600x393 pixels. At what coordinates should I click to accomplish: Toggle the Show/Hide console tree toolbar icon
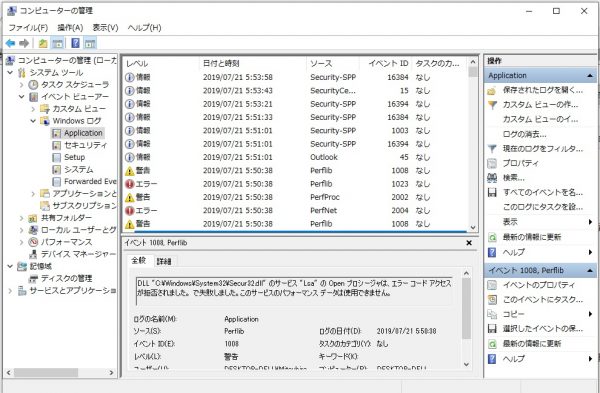point(57,43)
